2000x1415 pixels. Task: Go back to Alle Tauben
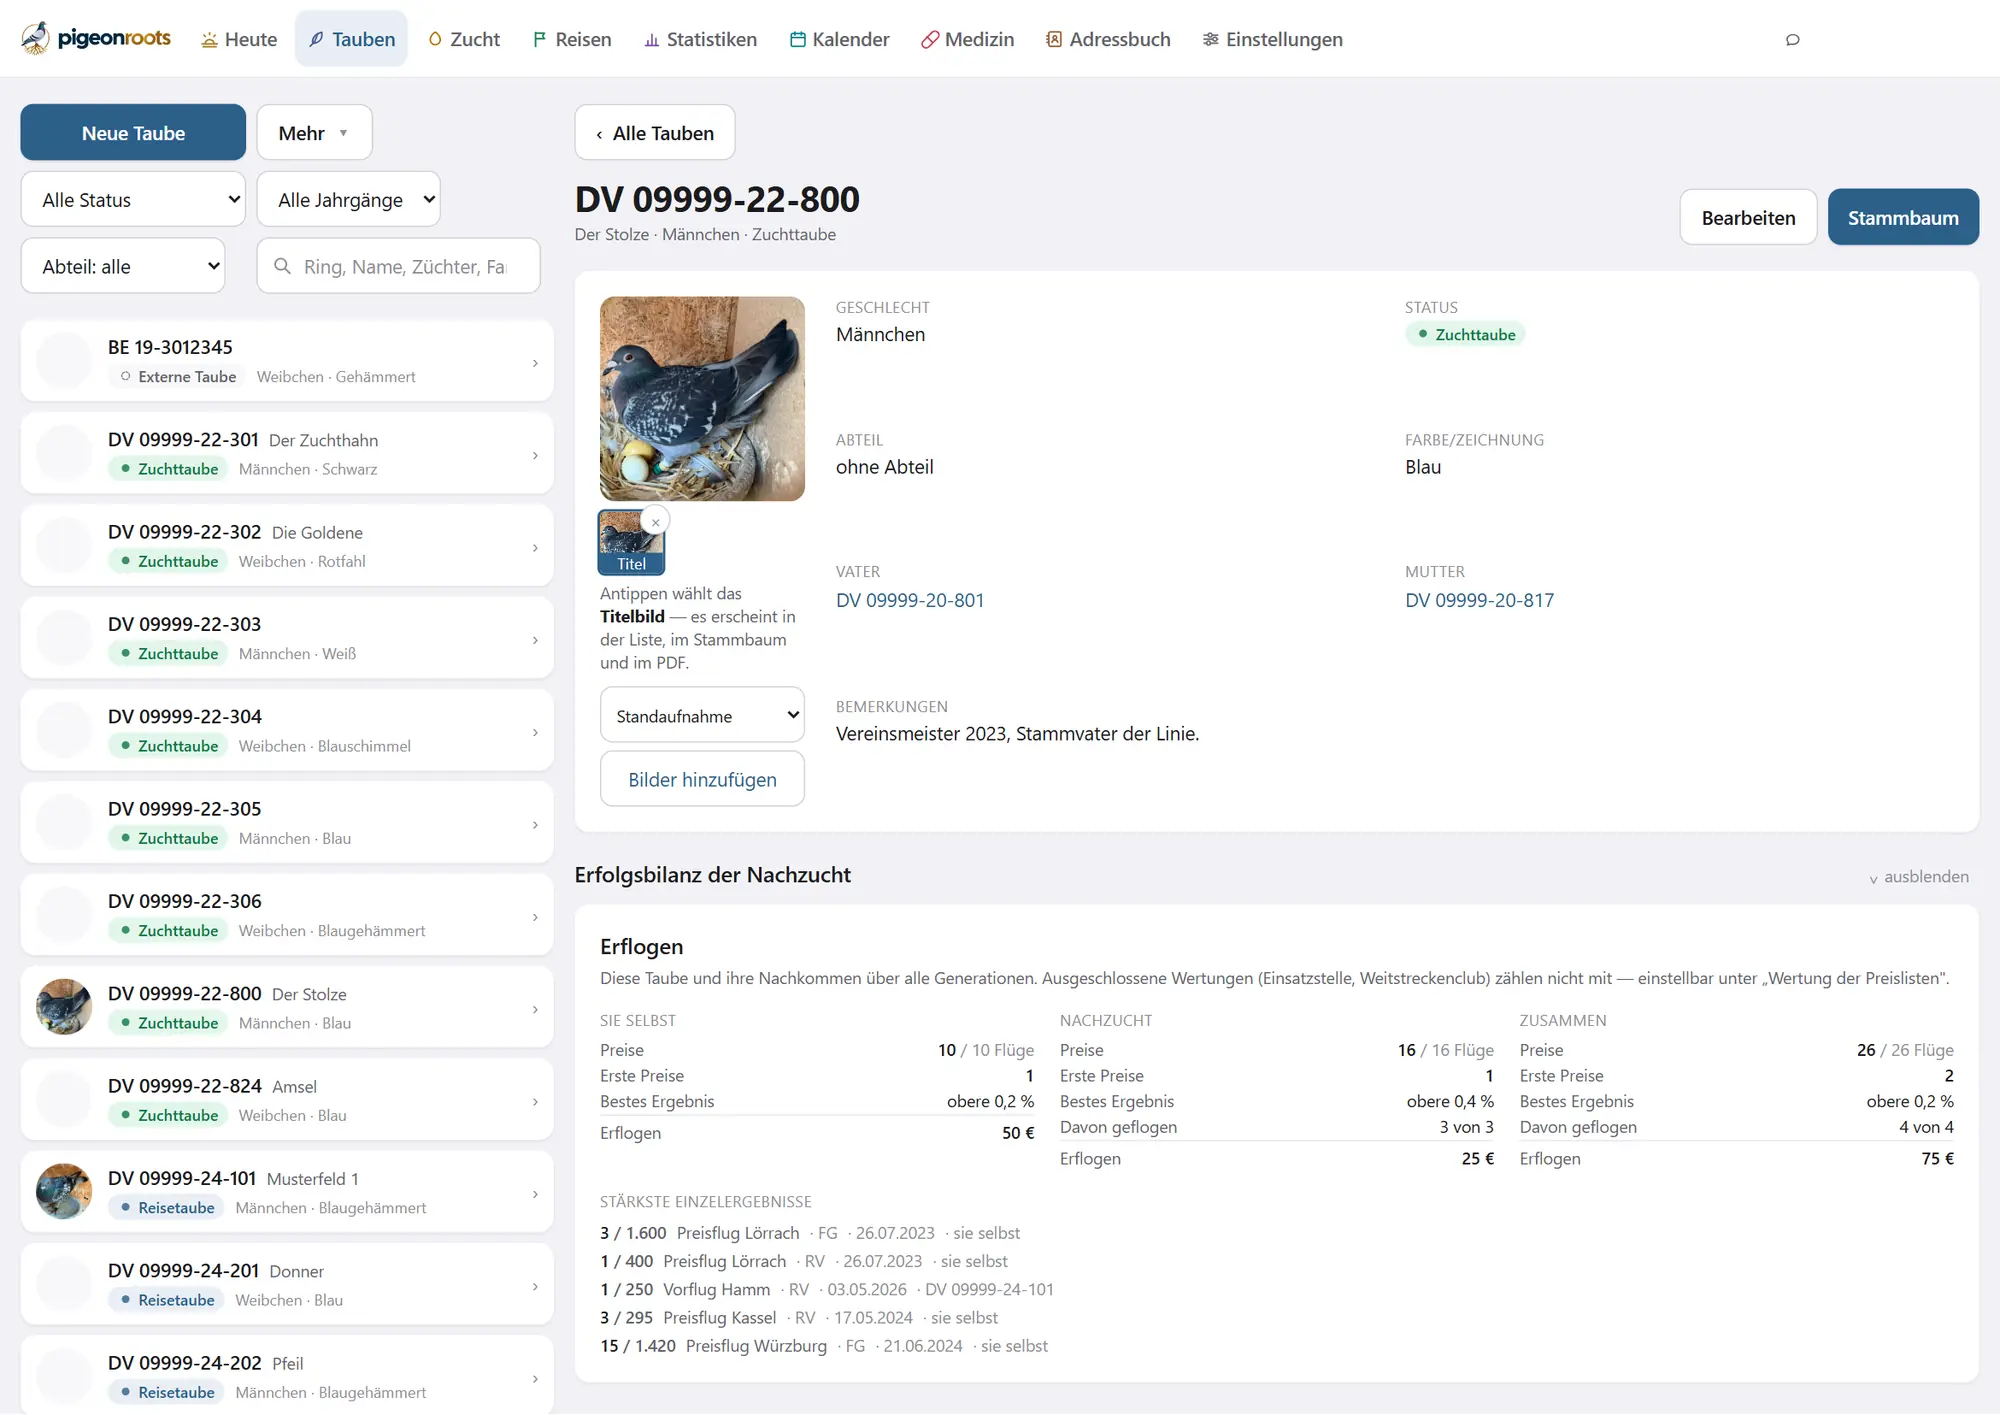(x=655, y=133)
